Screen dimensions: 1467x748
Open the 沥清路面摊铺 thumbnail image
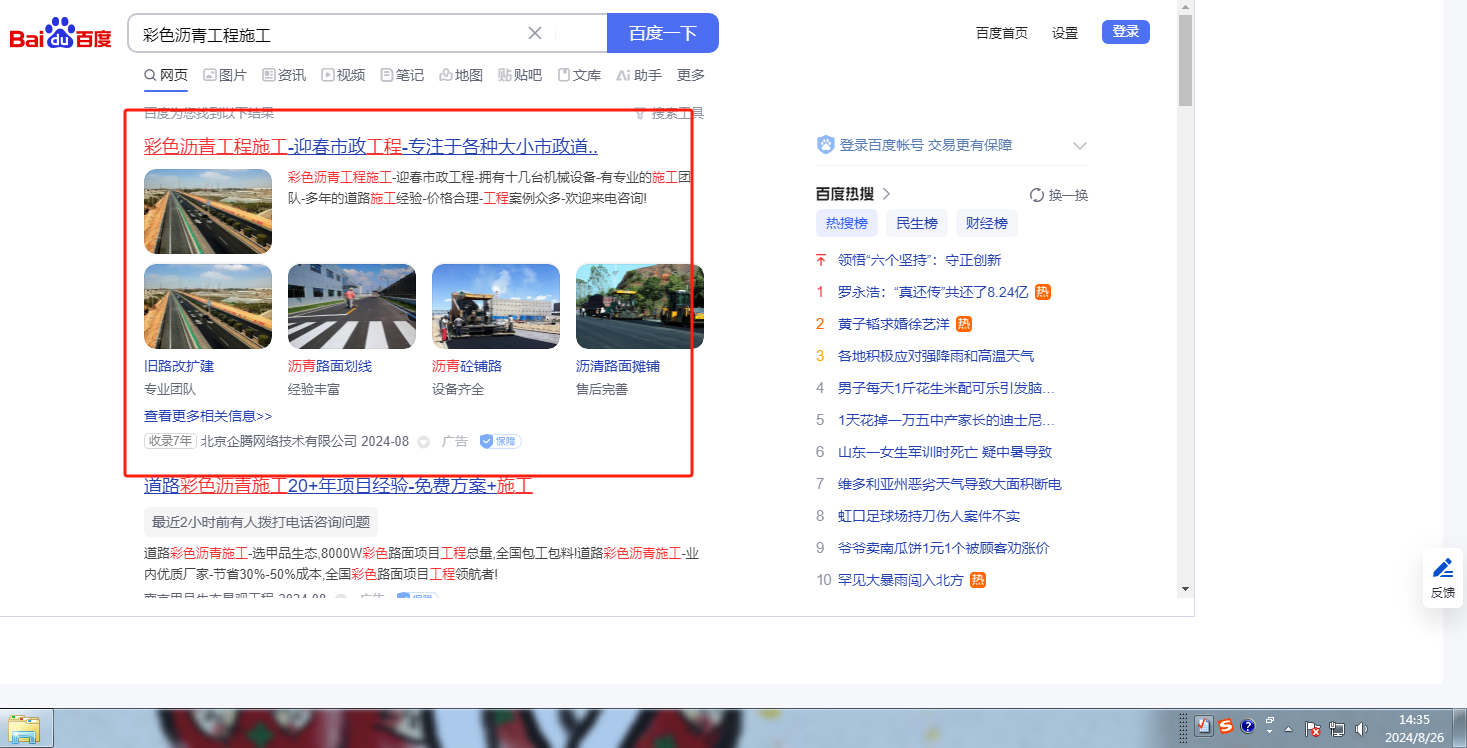point(640,306)
